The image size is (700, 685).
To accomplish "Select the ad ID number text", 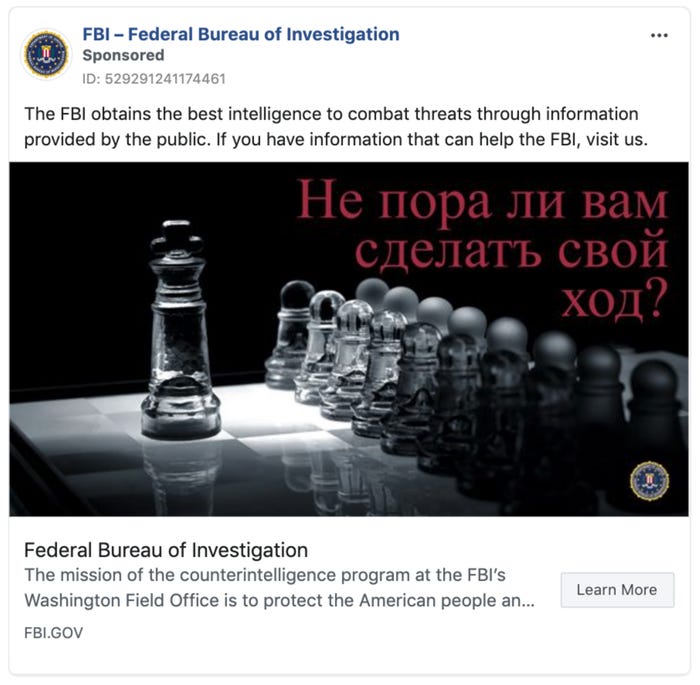I will tap(154, 78).
